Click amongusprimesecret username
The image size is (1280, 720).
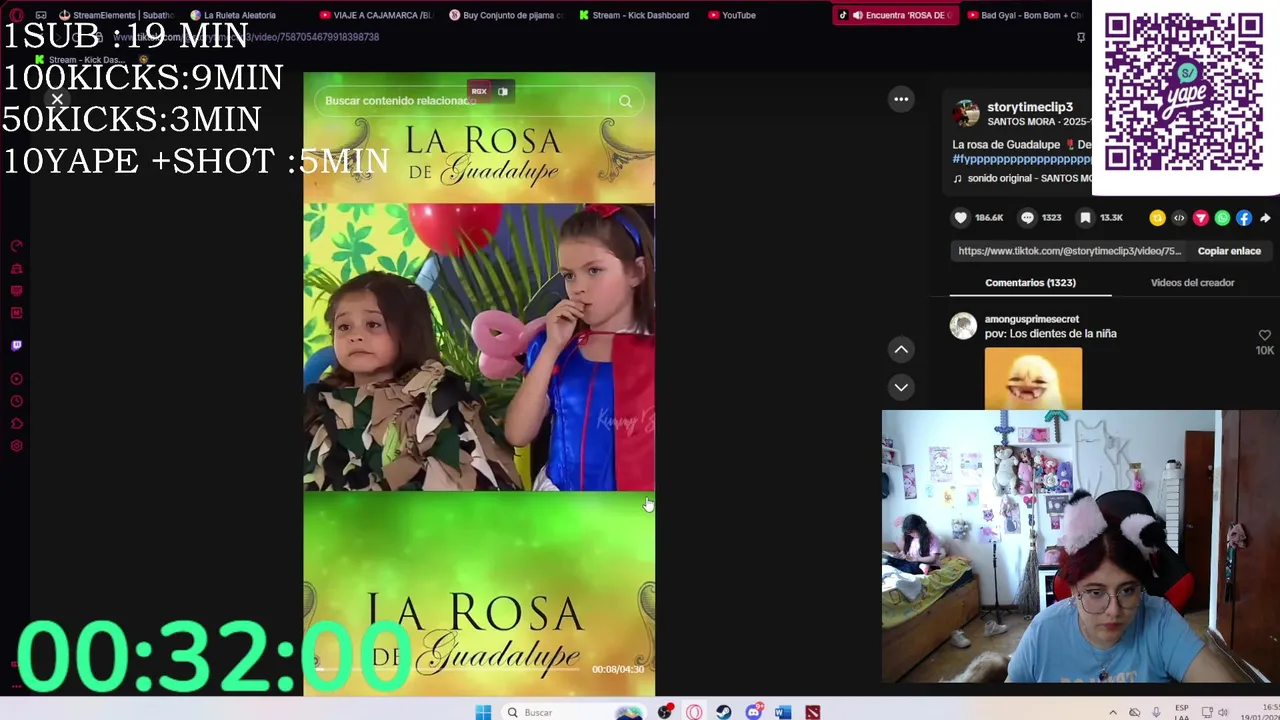[1031, 319]
